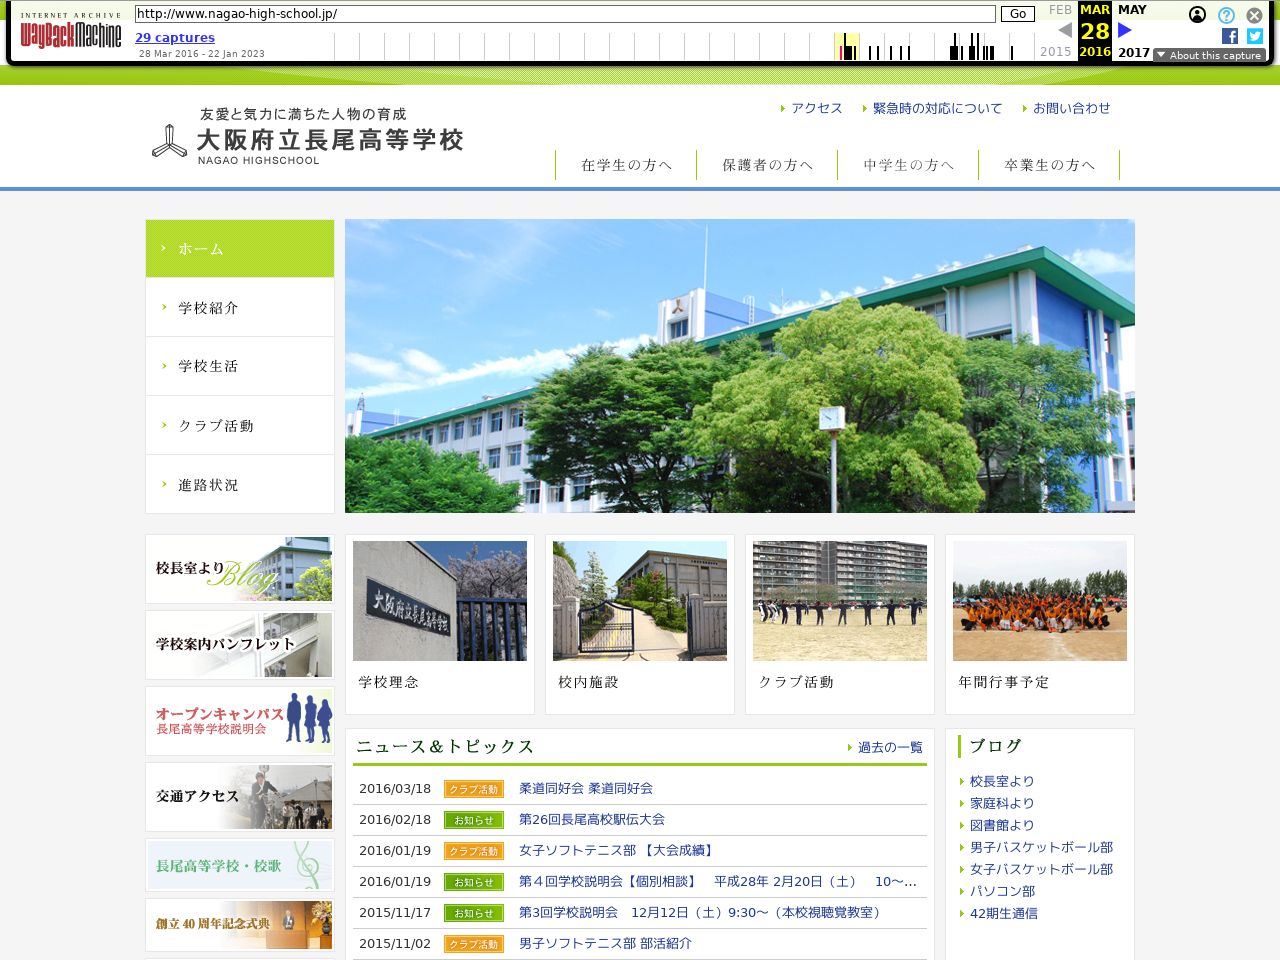
Task: Share capture on Facebook
Action: coord(1230,36)
